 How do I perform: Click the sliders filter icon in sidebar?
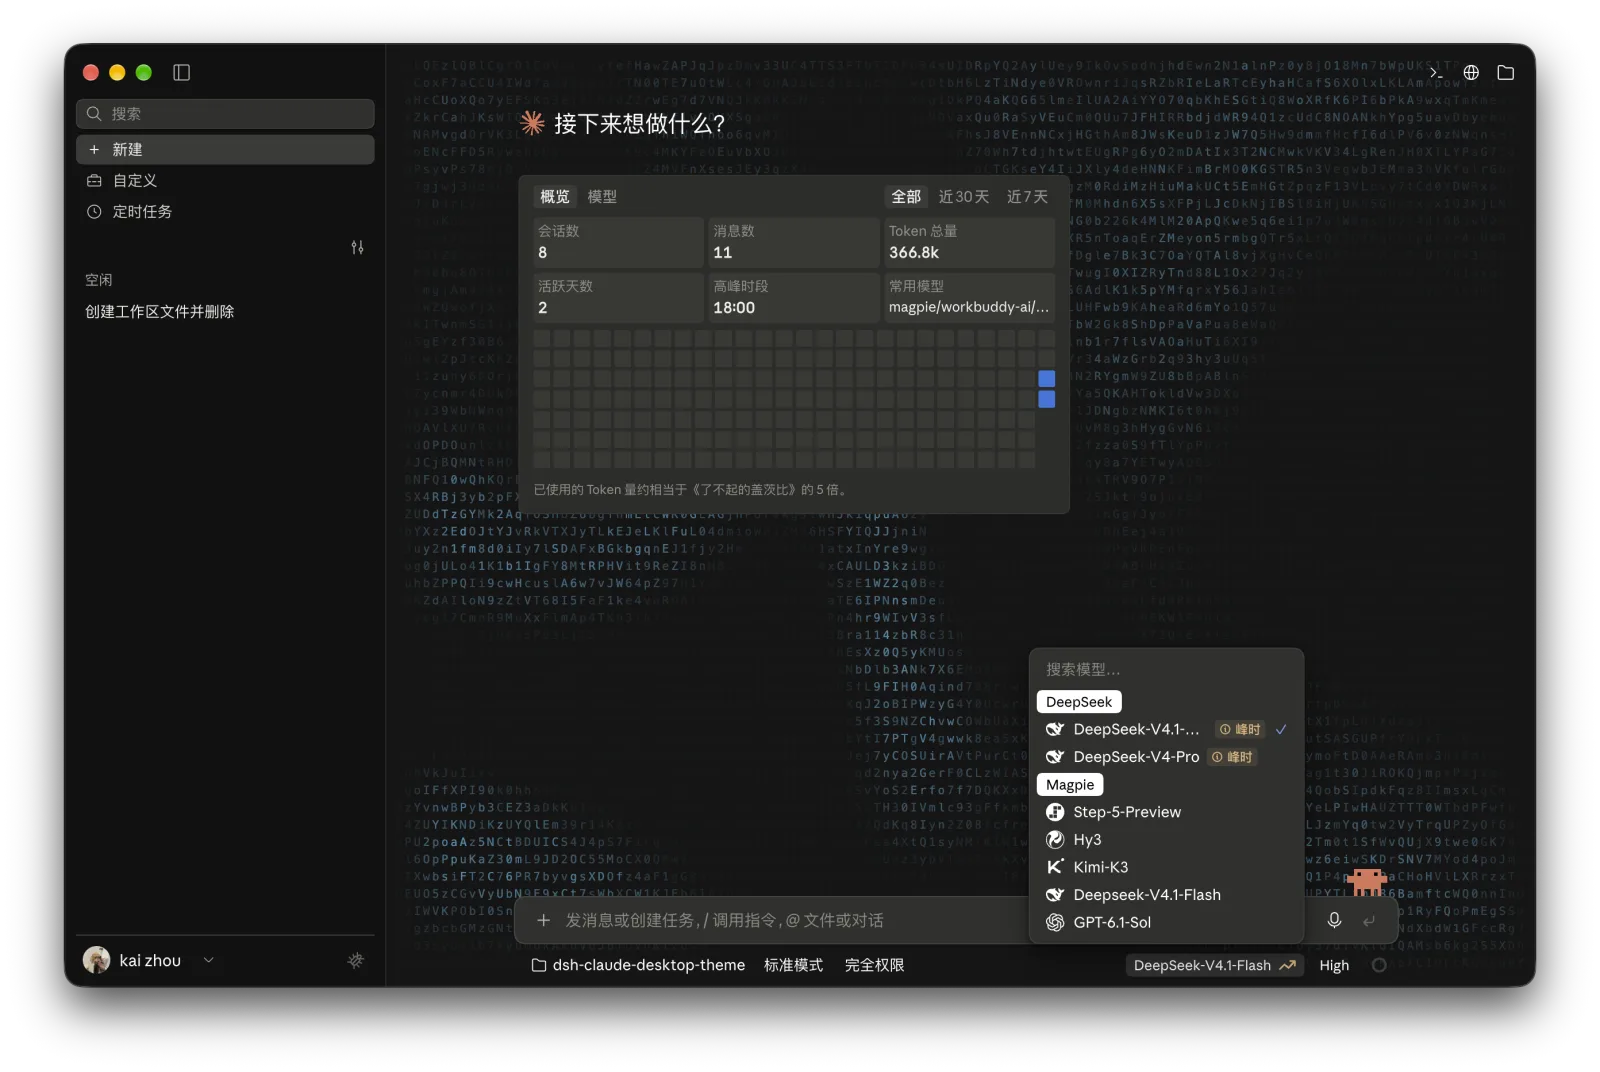click(x=357, y=247)
